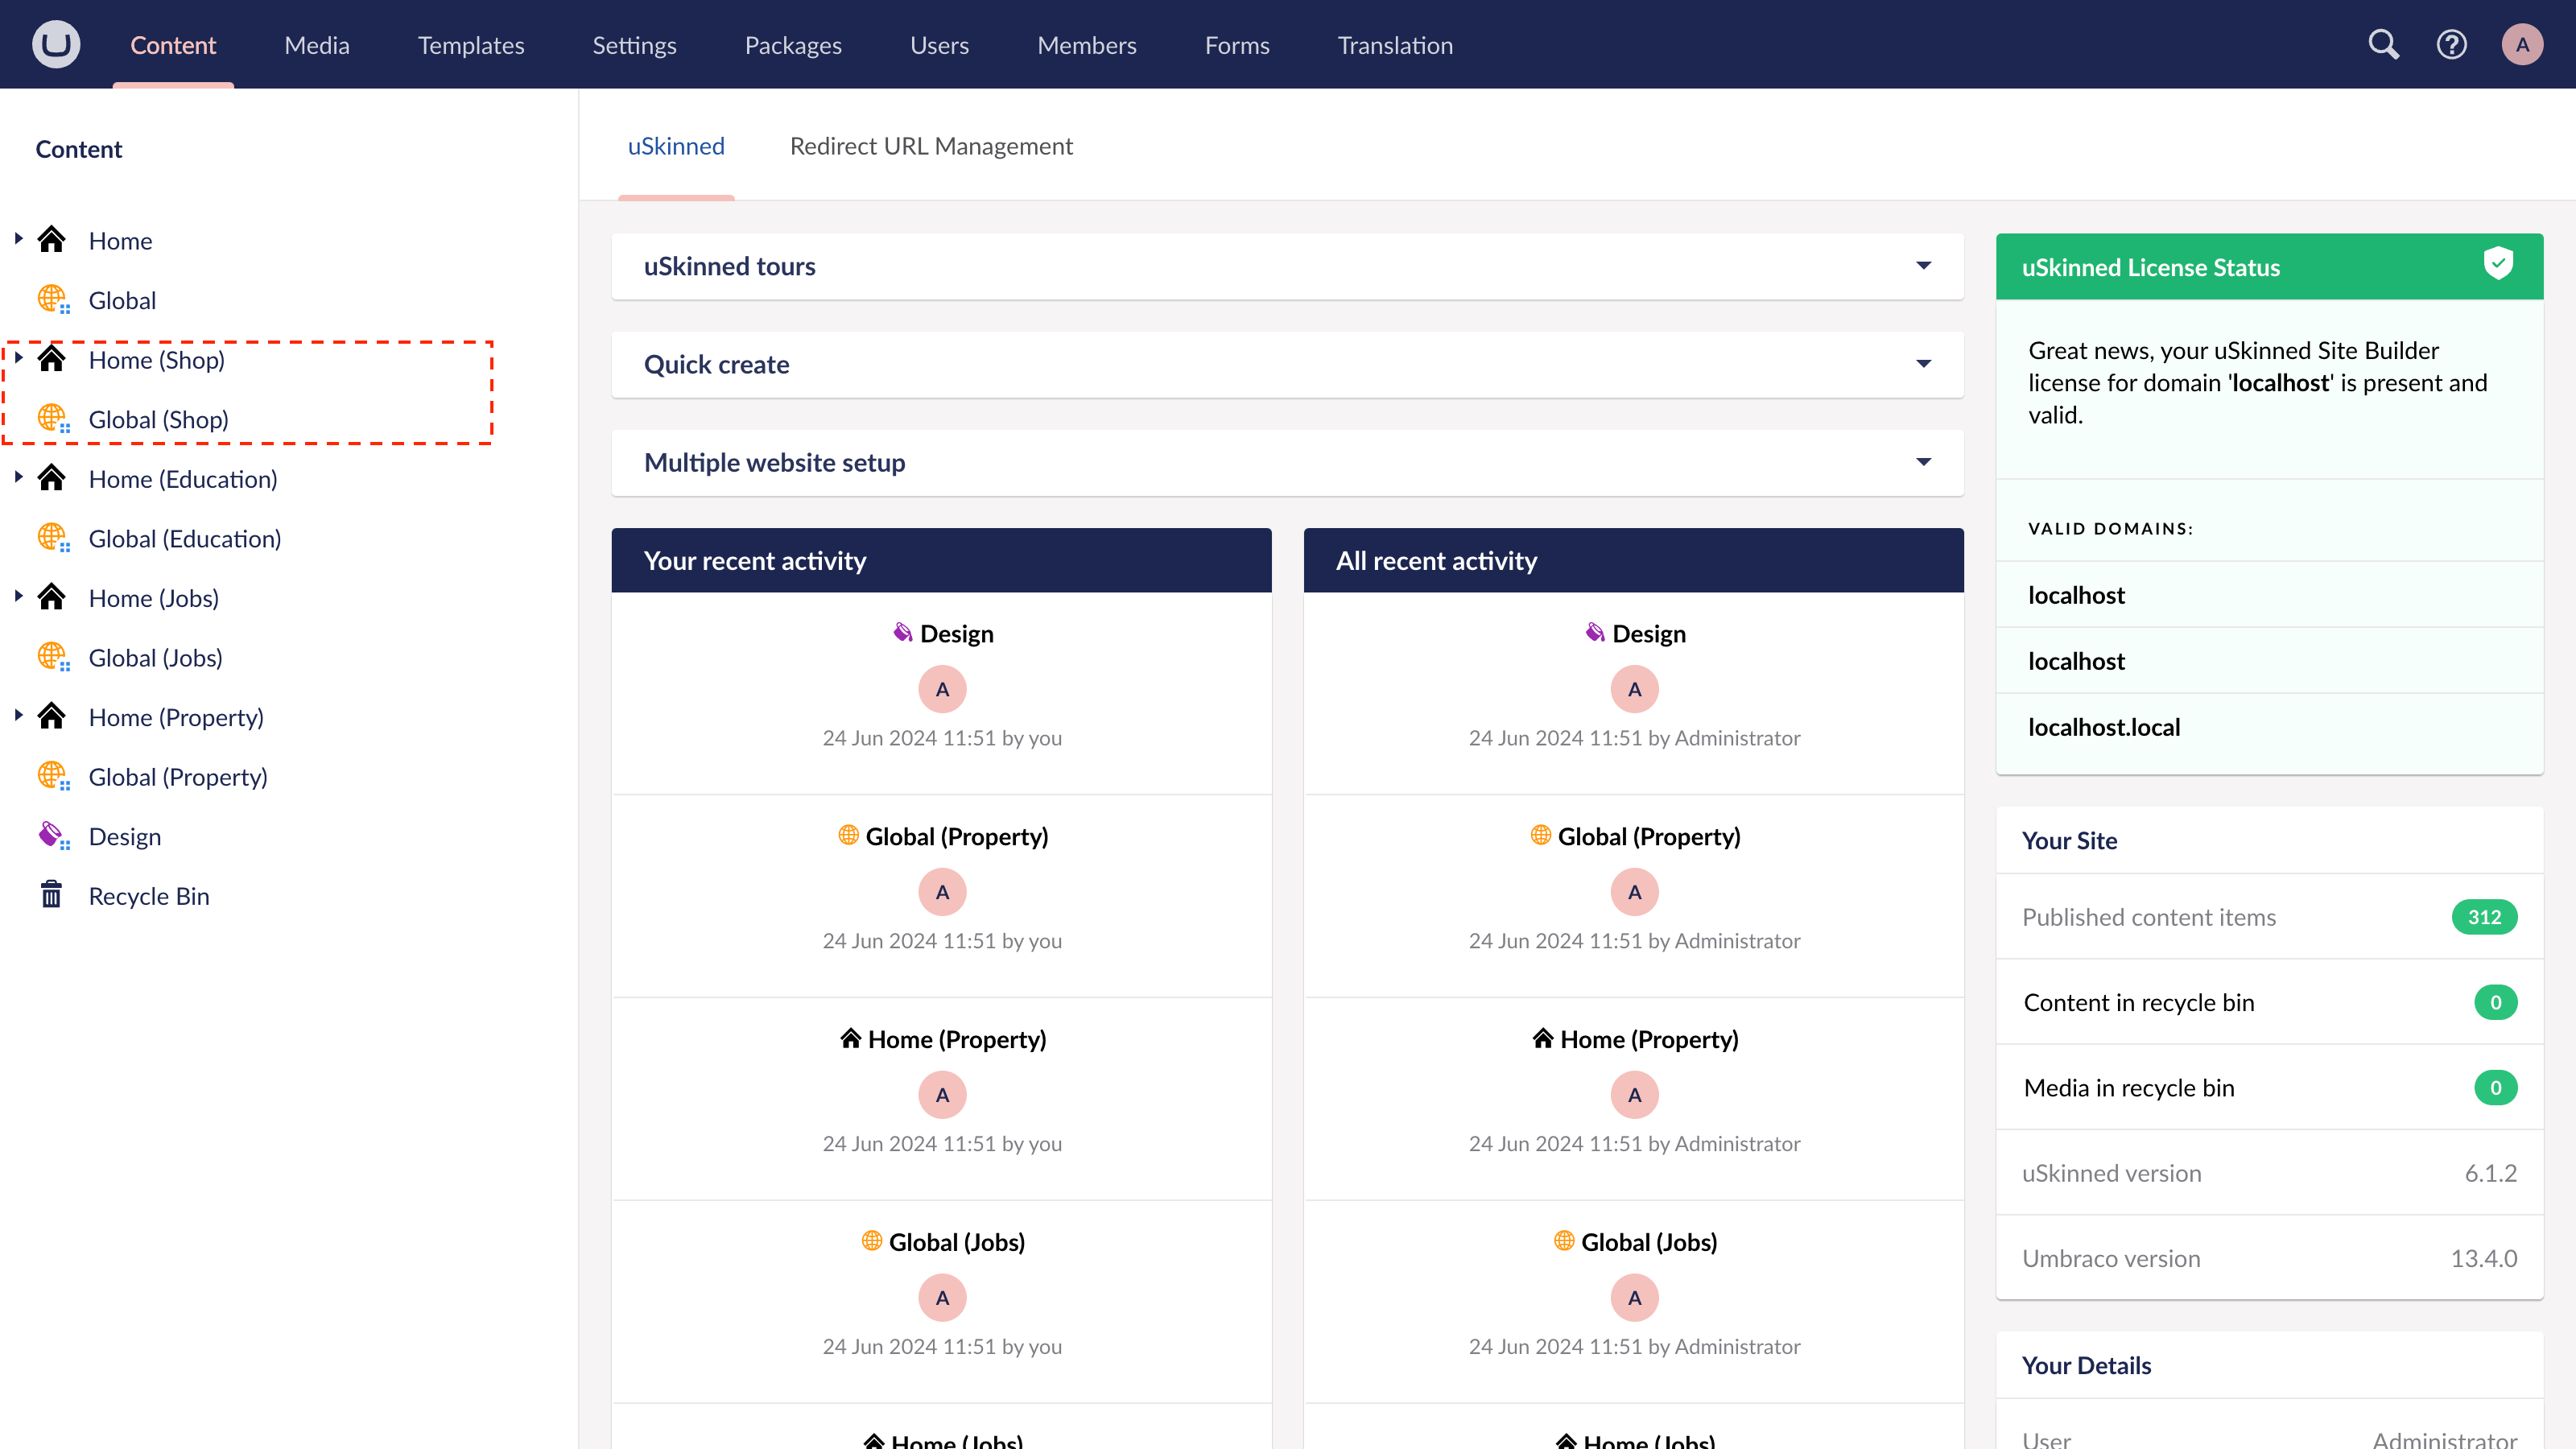Click the Administrator avatar under Design activity
Viewport: 2576px width, 1449px height.
[1634, 688]
